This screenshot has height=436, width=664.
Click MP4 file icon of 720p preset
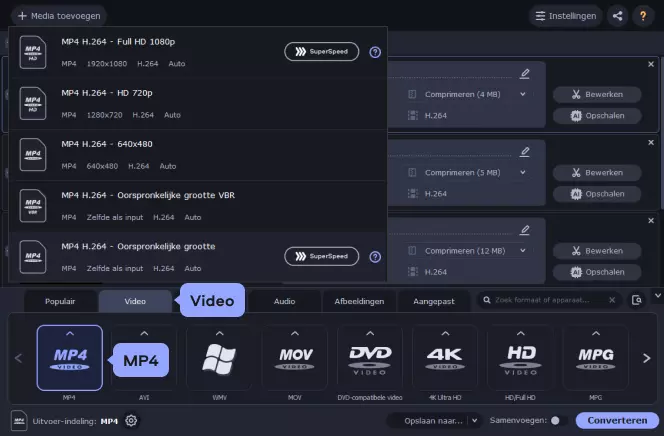33,104
